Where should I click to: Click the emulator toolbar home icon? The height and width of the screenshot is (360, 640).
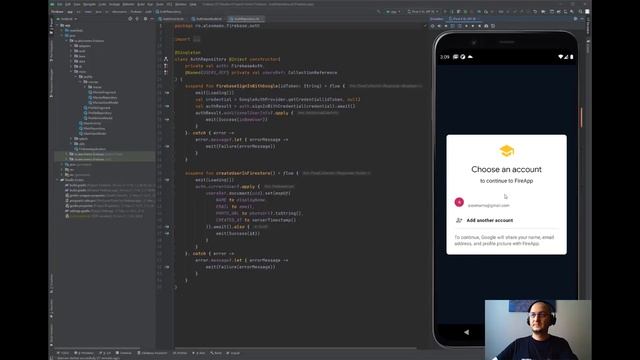click(x=473, y=26)
